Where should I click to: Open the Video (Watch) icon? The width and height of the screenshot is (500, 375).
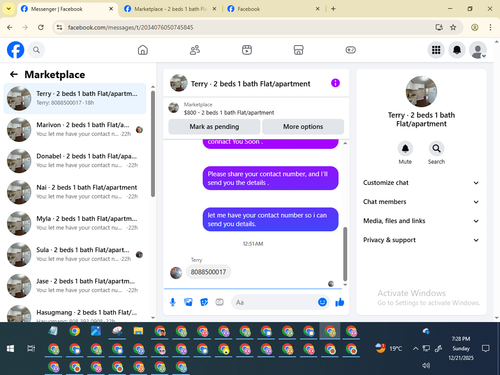(x=247, y=50)
